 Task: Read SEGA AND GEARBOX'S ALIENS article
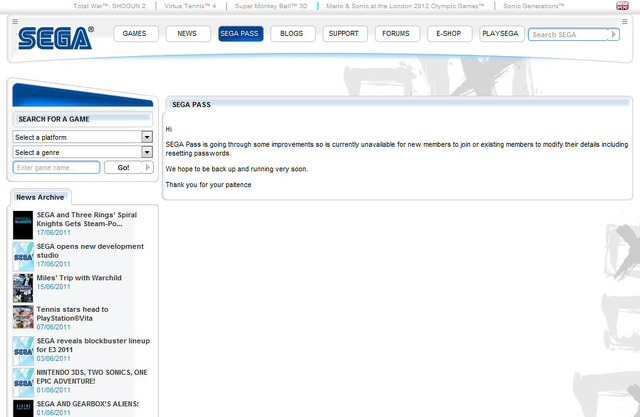[x=88, y=404]
